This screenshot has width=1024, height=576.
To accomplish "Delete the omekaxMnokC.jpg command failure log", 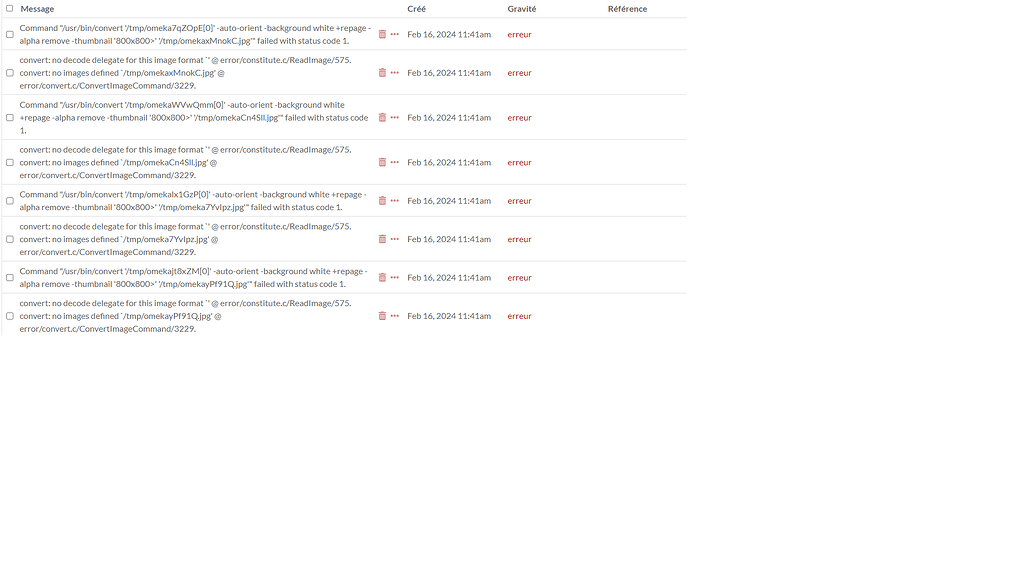I will point(382,34).
